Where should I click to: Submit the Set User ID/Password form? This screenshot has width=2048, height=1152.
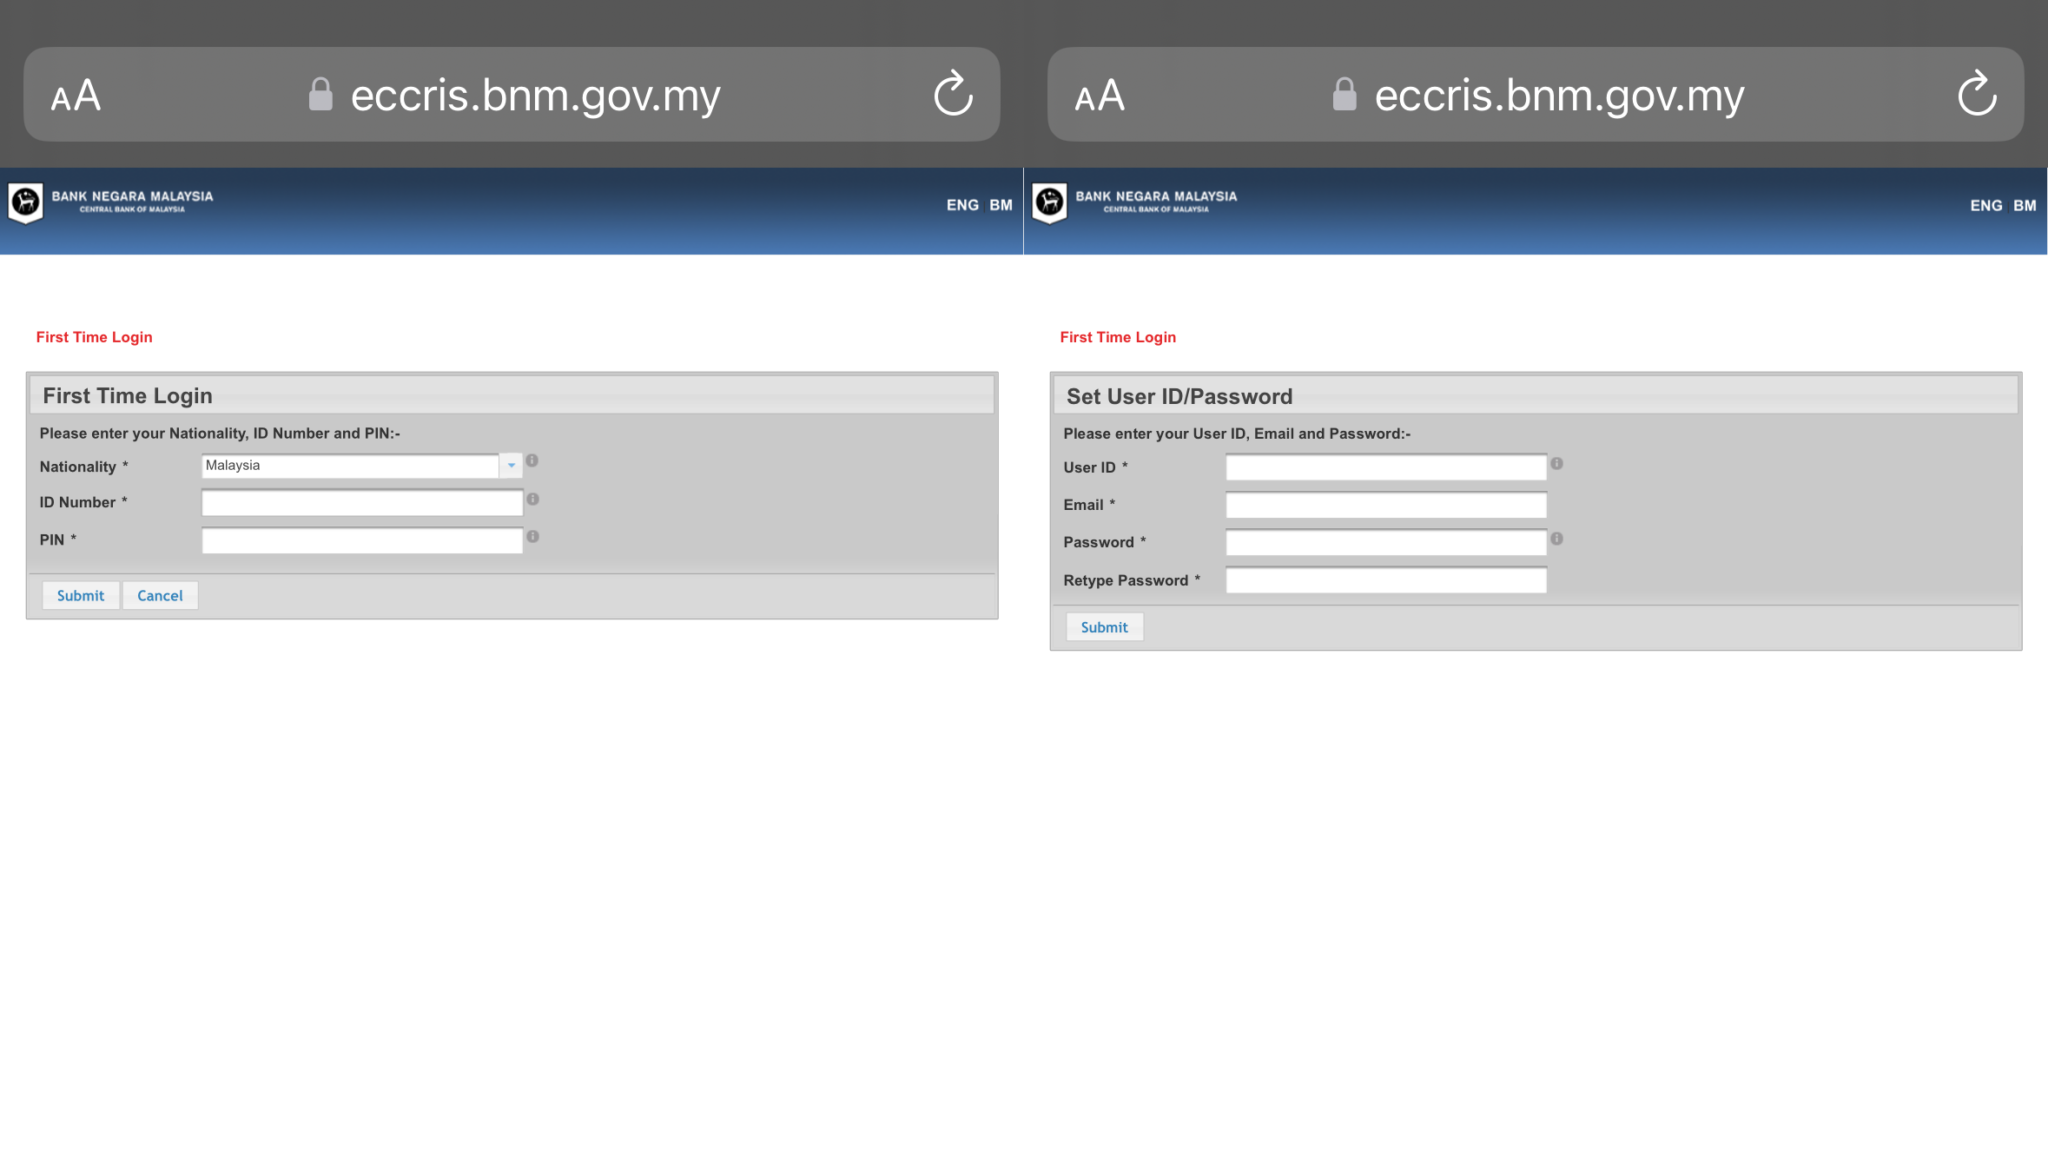(1104, 627)
